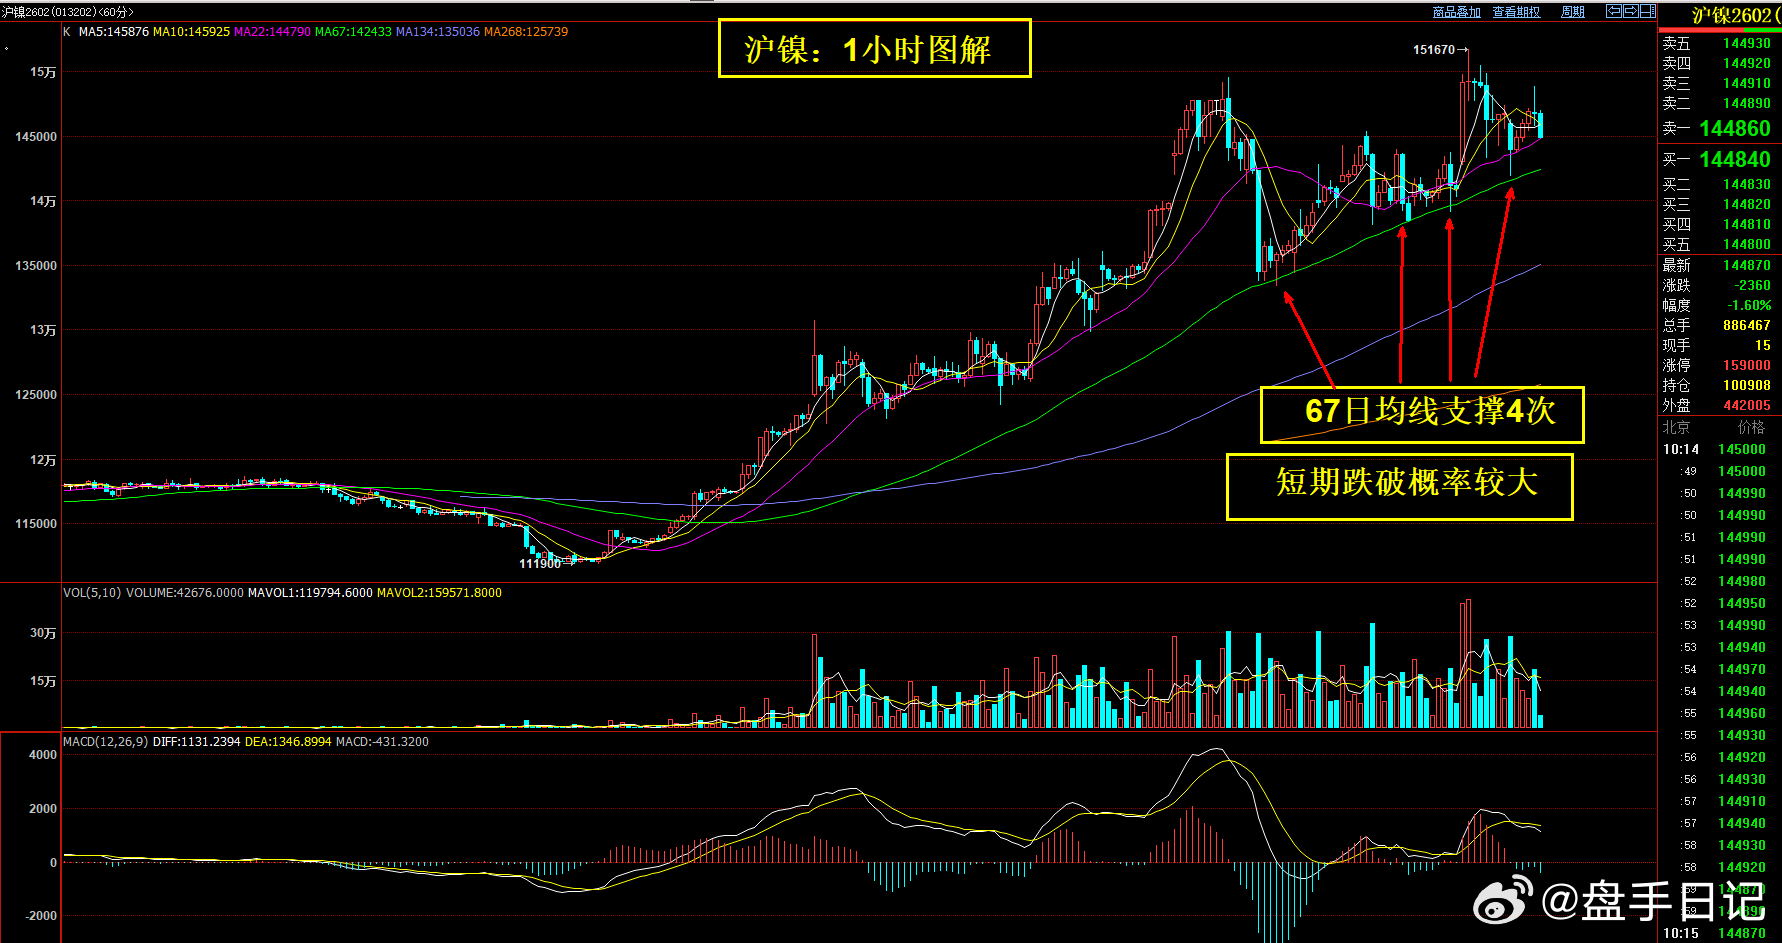Image resolution: width=1782 pixels, height=943 pixels.
Task: Click the 买一 price 144840
Action: pos(1735,159)
